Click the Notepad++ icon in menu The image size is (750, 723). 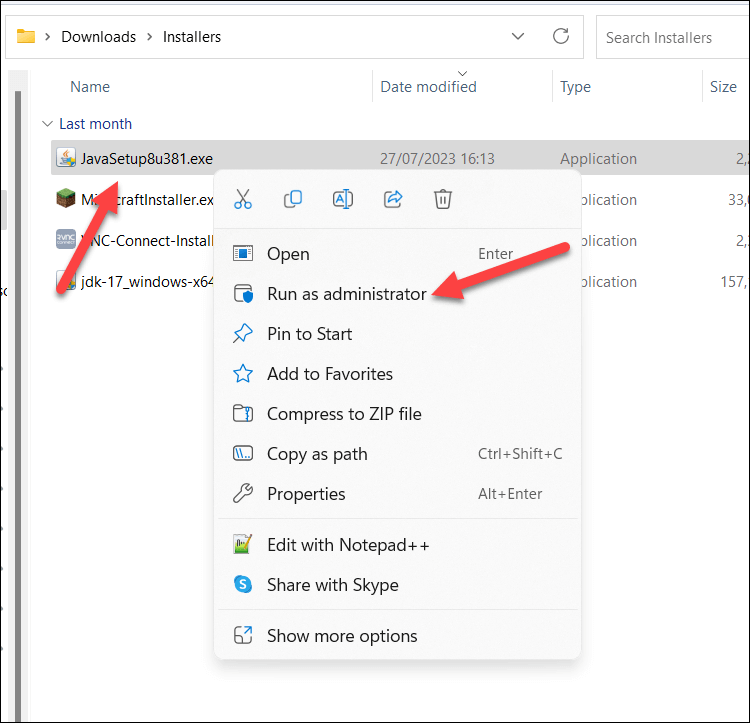pyautogui.click(x=243, y=544)
